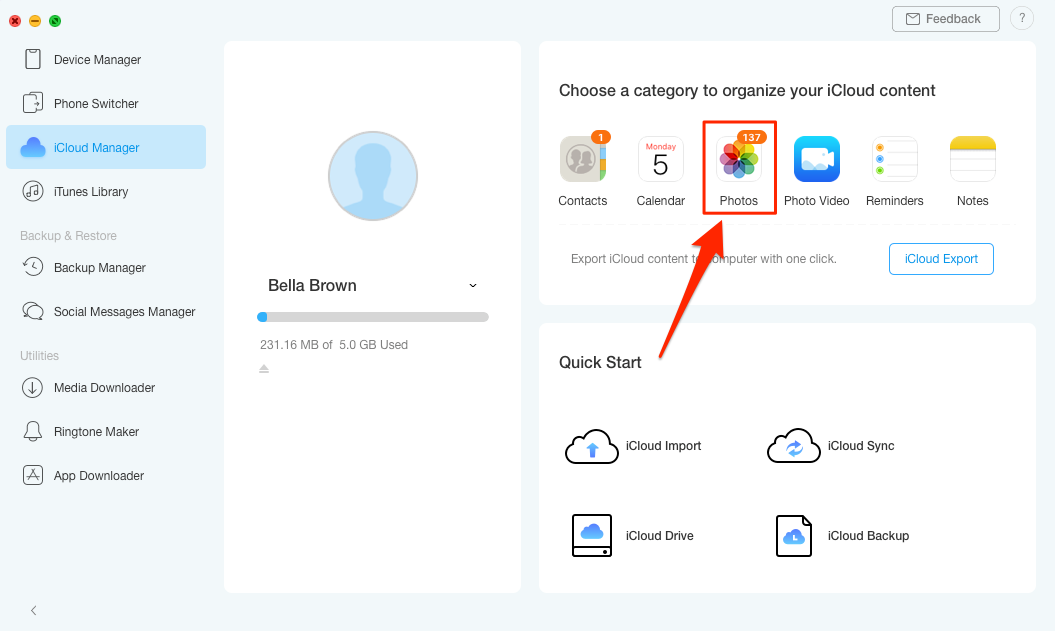Click the iCloud Export button
This screenshot has width=1055, height=631.
click(x=941, y=259)
